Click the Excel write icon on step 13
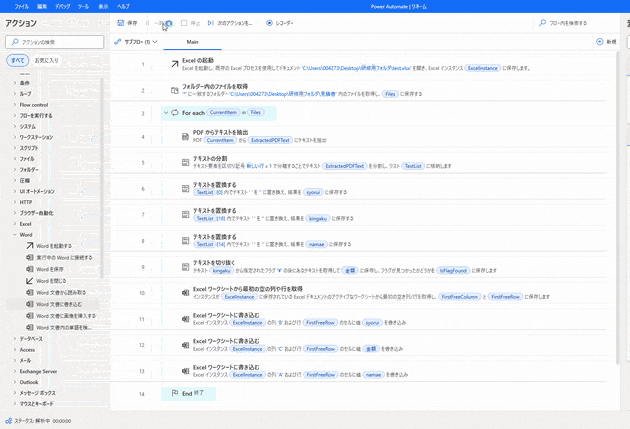This screenshot has width=630, height=429. (185, 371)
